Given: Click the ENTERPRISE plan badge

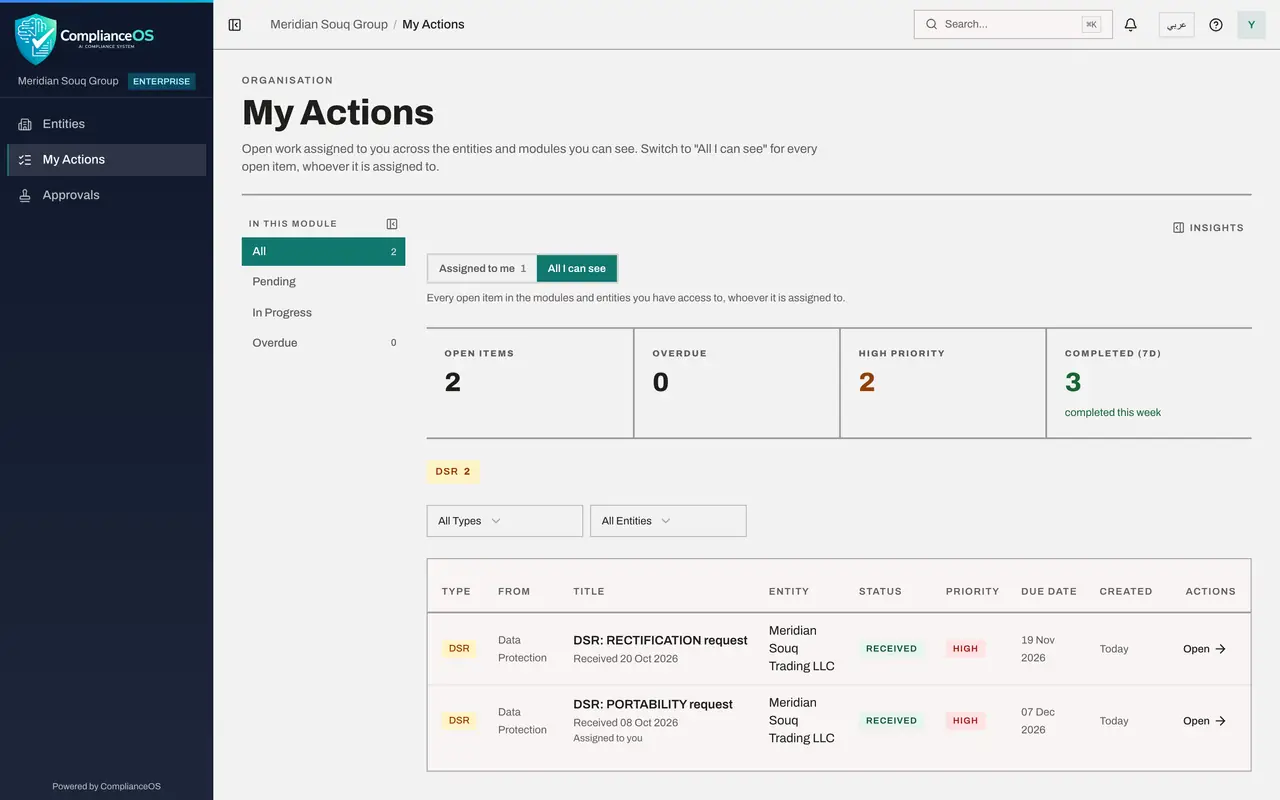Looking at the screenshot, I should click(x=162, y=81).
